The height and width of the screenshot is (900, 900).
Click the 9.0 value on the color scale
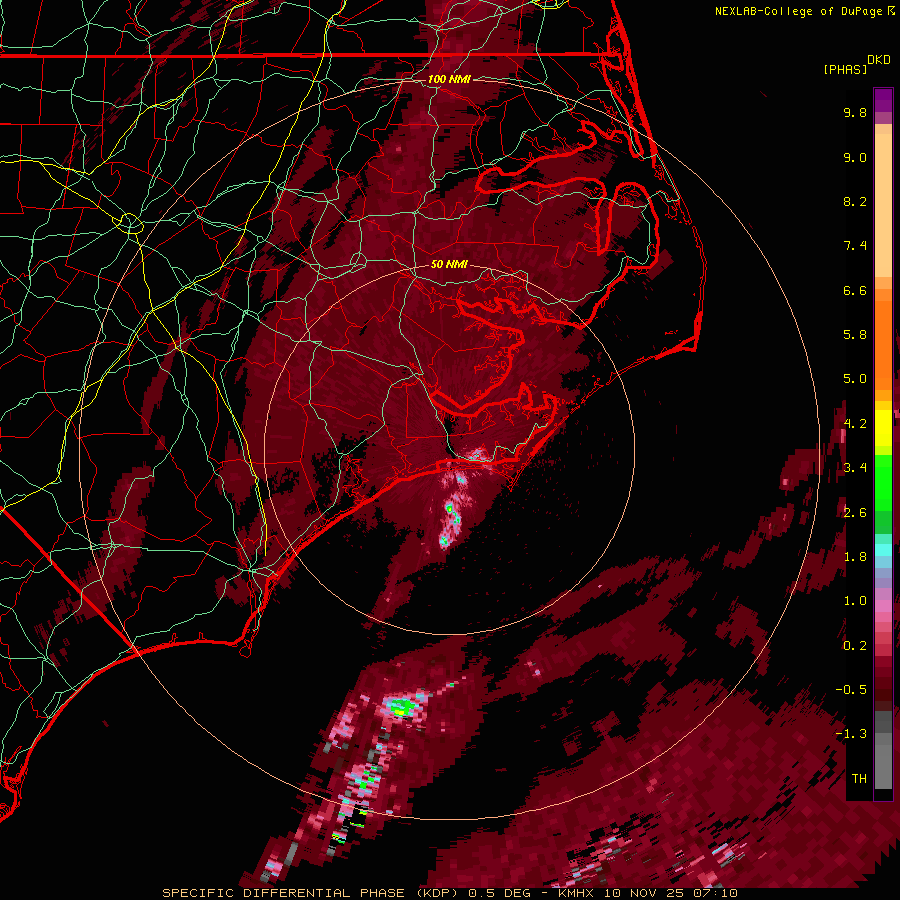click(855, 157)
